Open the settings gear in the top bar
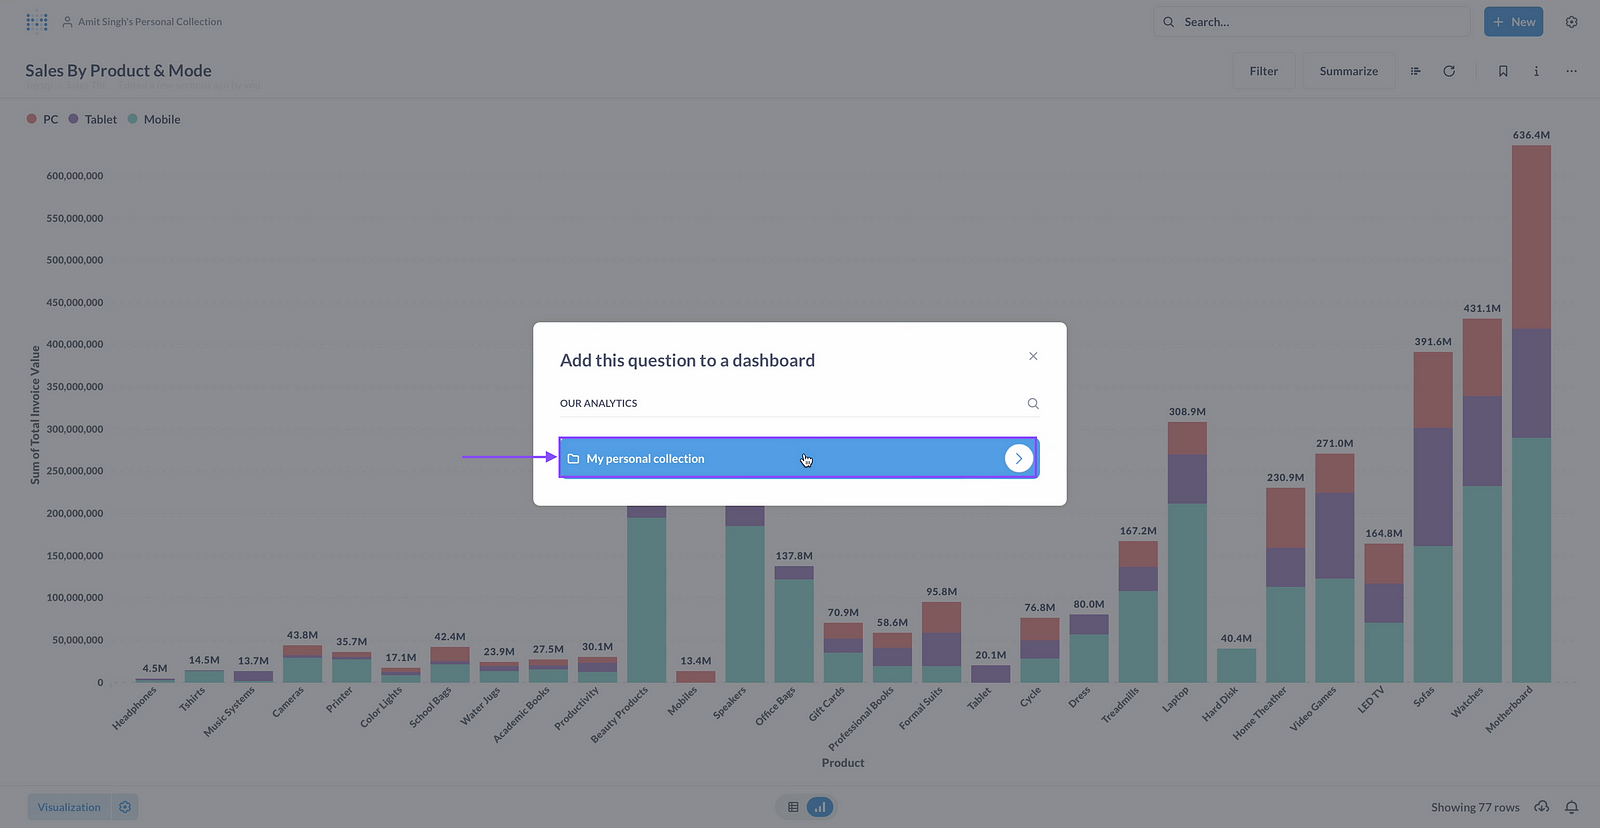 [x=1572, y=22]
